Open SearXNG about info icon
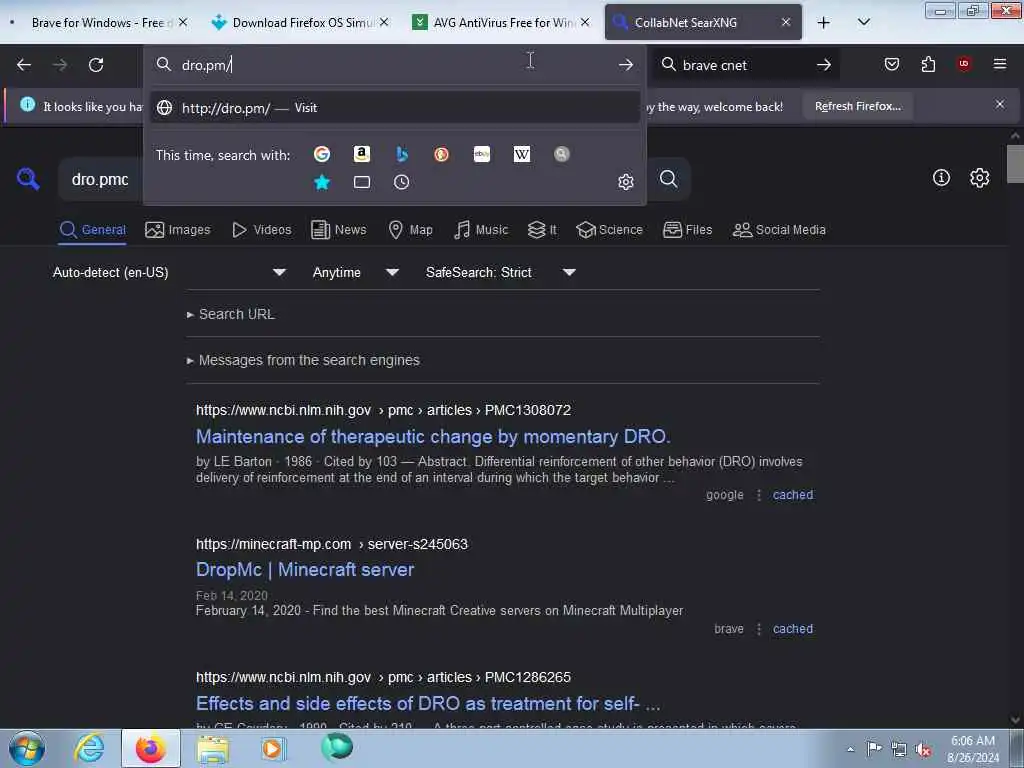The width and height of the screenshot is (1024, 768). coord(941,178)
